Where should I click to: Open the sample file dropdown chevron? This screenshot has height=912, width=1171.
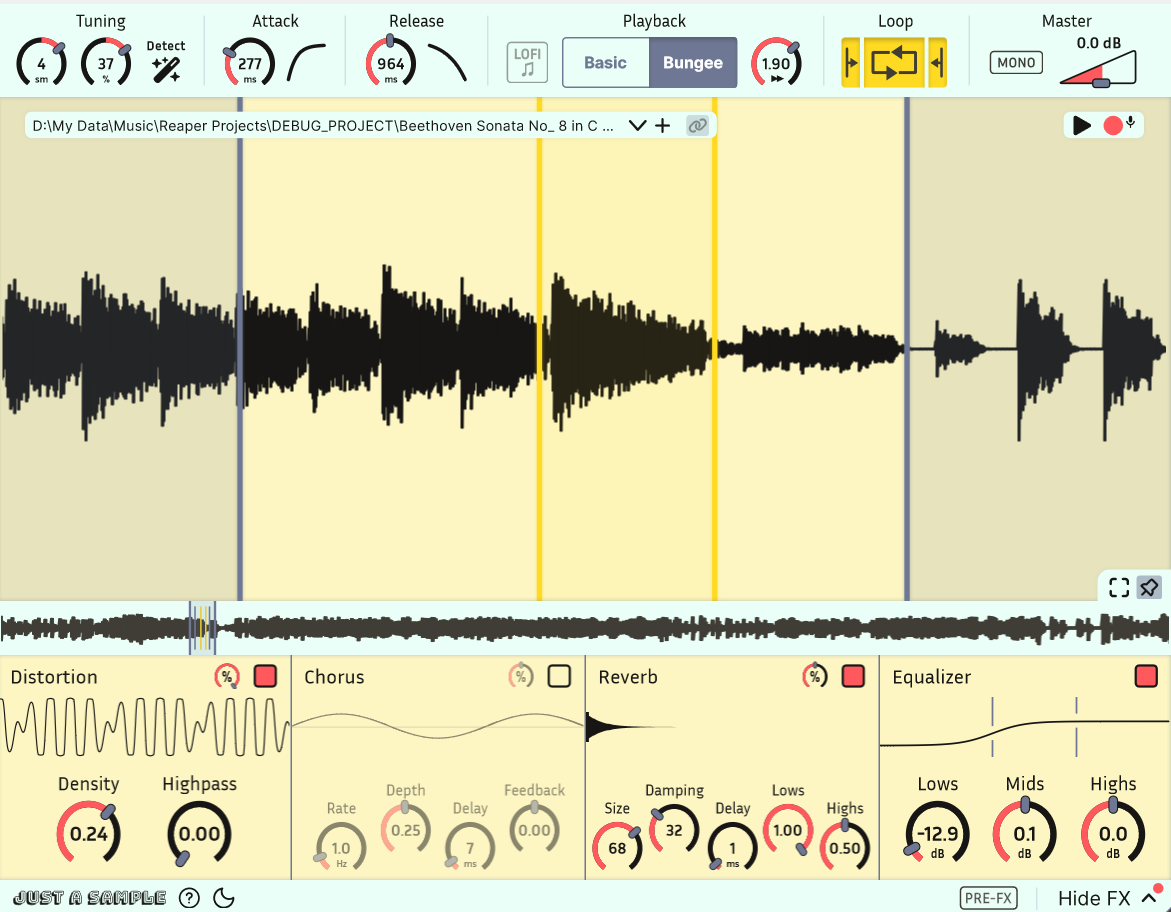pos(637,125)
